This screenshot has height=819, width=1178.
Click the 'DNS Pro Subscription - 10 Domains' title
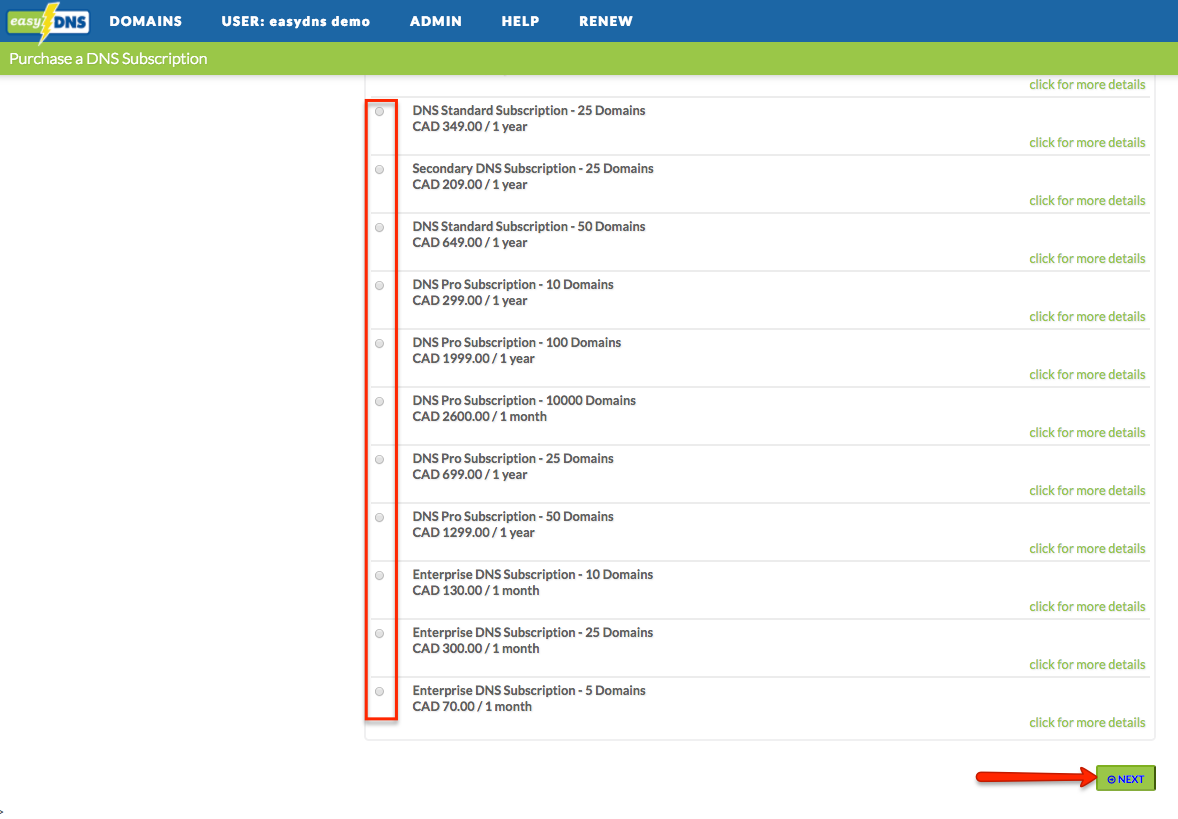click(513, 284)
